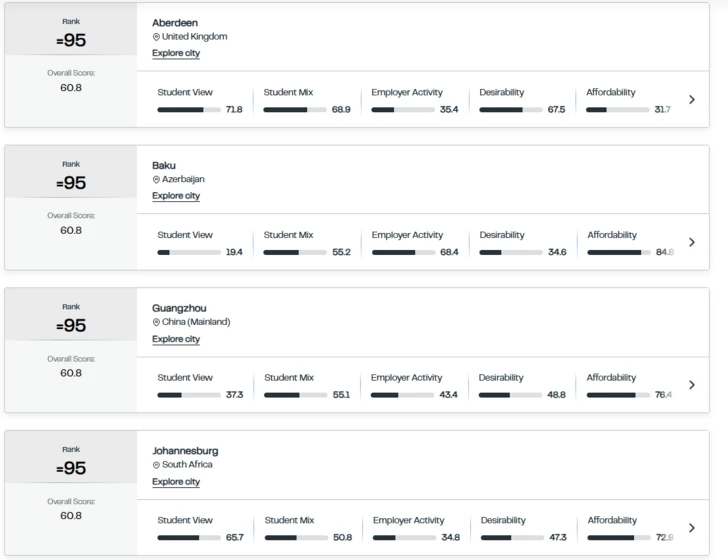Image resolution: width=728 pixels, height=560 pixels.
Task: Select the Guangzhou city title
Action: pos(179,308)
